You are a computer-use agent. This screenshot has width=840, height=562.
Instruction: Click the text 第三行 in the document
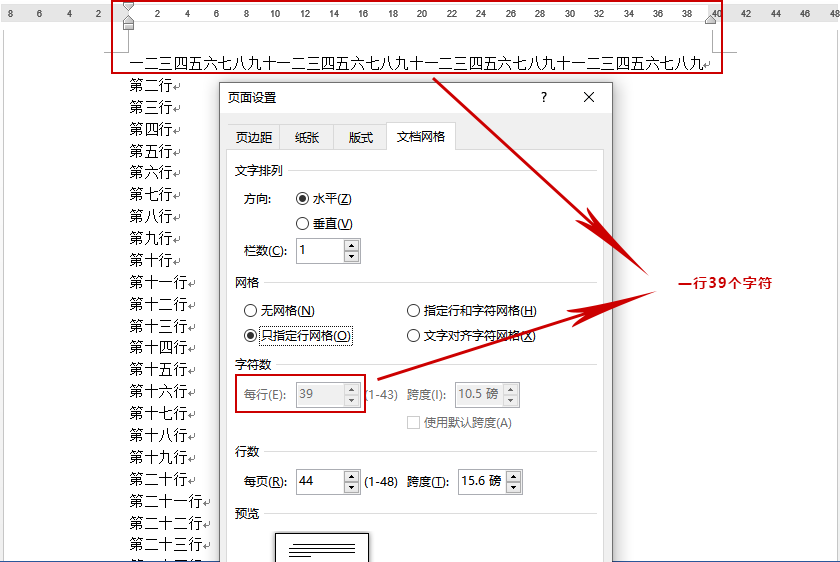[x=151, y=107]
